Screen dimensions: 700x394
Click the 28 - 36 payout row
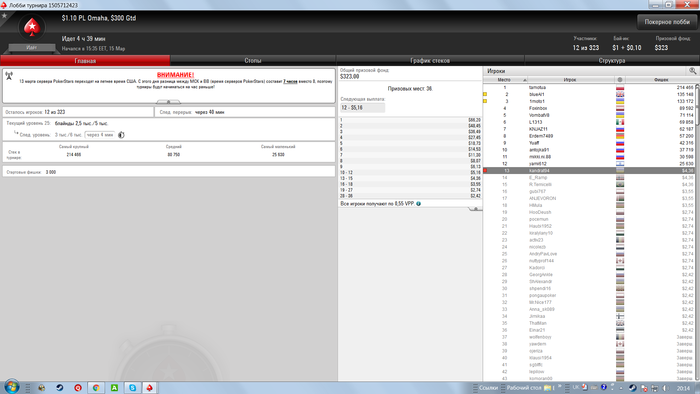coord(410,196)
